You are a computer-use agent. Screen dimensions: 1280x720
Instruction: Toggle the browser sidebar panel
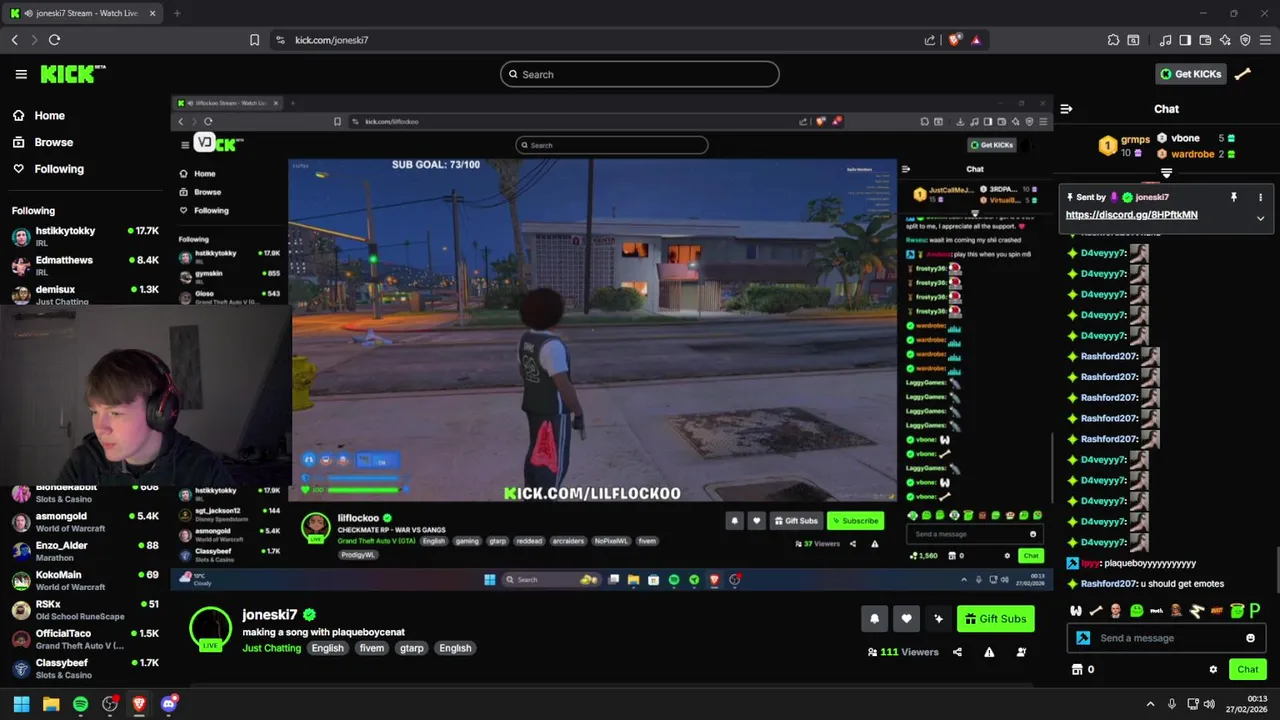pyautogui.click(x=1185, y=40)
